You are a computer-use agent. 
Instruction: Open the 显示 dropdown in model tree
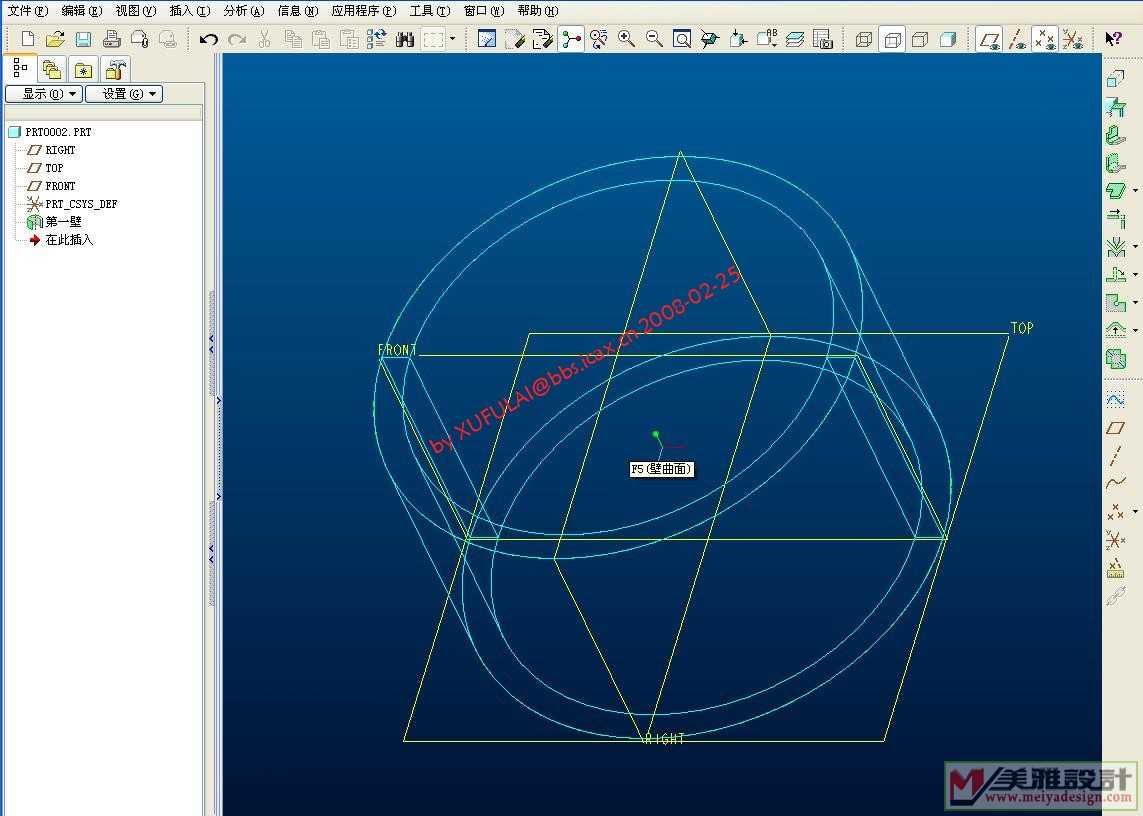click(x=43, y=94)
